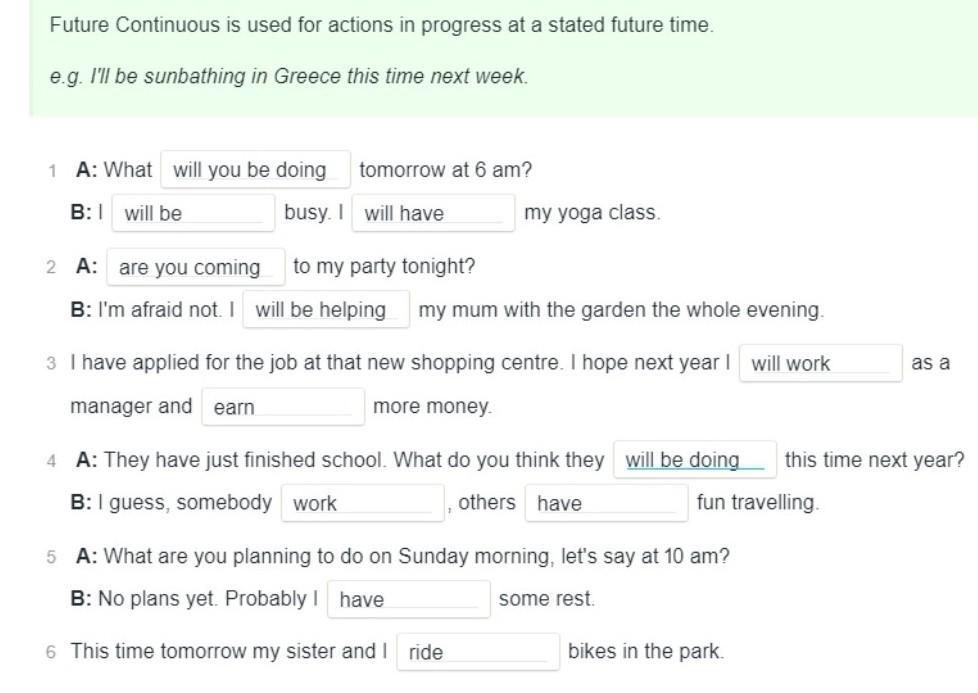This screenshot has width=978, height=693.
Task: Click question number 4 label
Action: 51,461
